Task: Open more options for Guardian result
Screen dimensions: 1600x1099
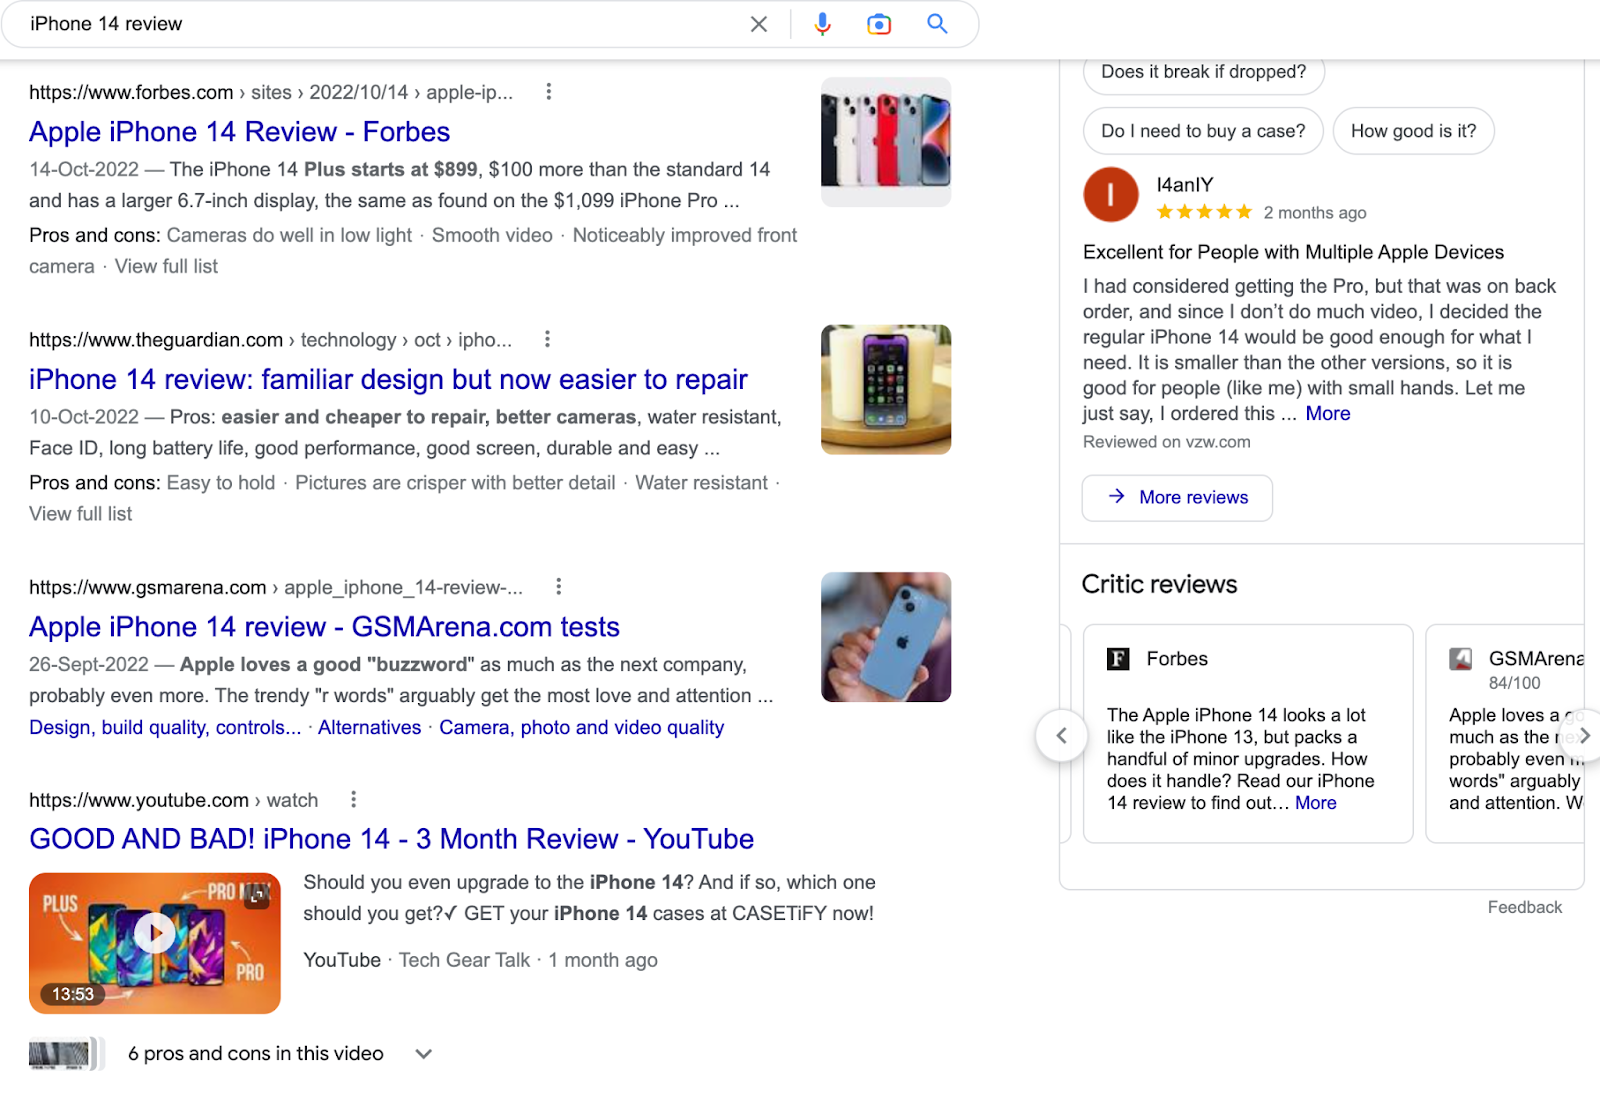Action: pos(547,340)
